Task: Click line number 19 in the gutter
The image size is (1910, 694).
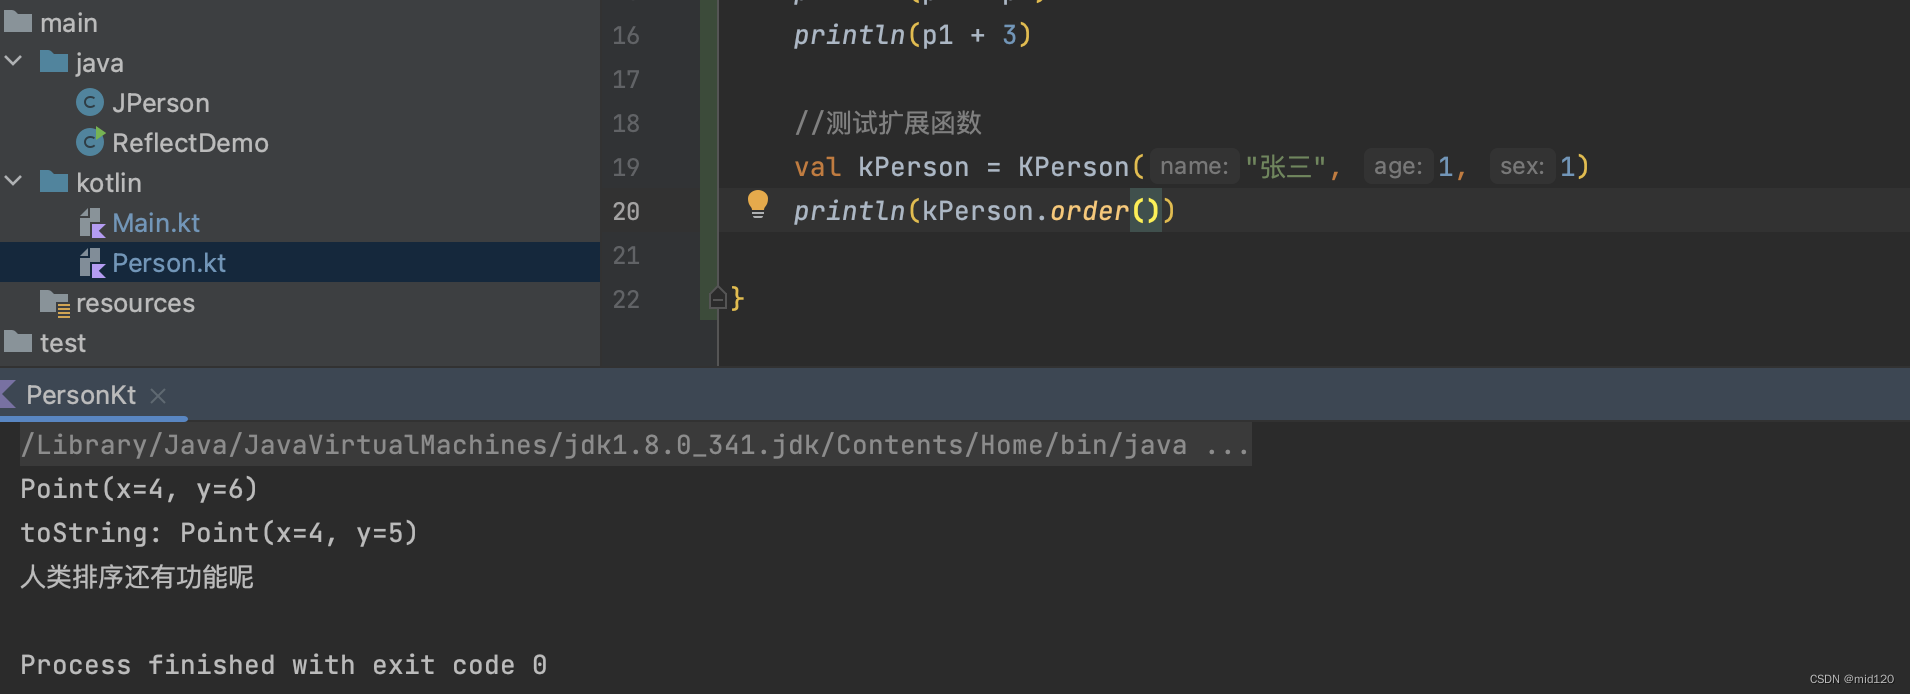Action: pyautogui.click(x=626, y=167)
